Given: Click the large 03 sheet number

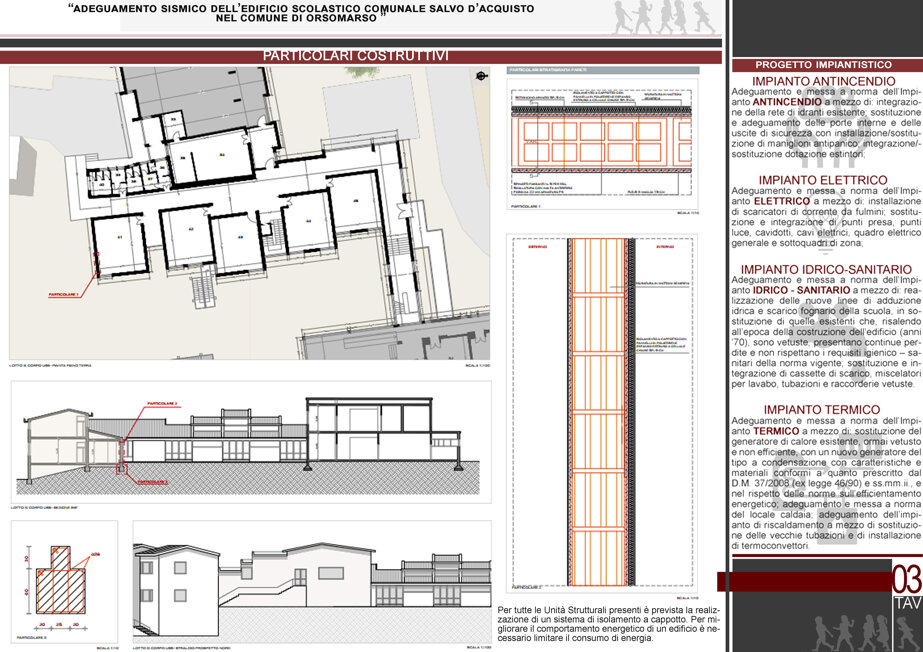Looking at the screenshot, I should [x=907, y=580].
